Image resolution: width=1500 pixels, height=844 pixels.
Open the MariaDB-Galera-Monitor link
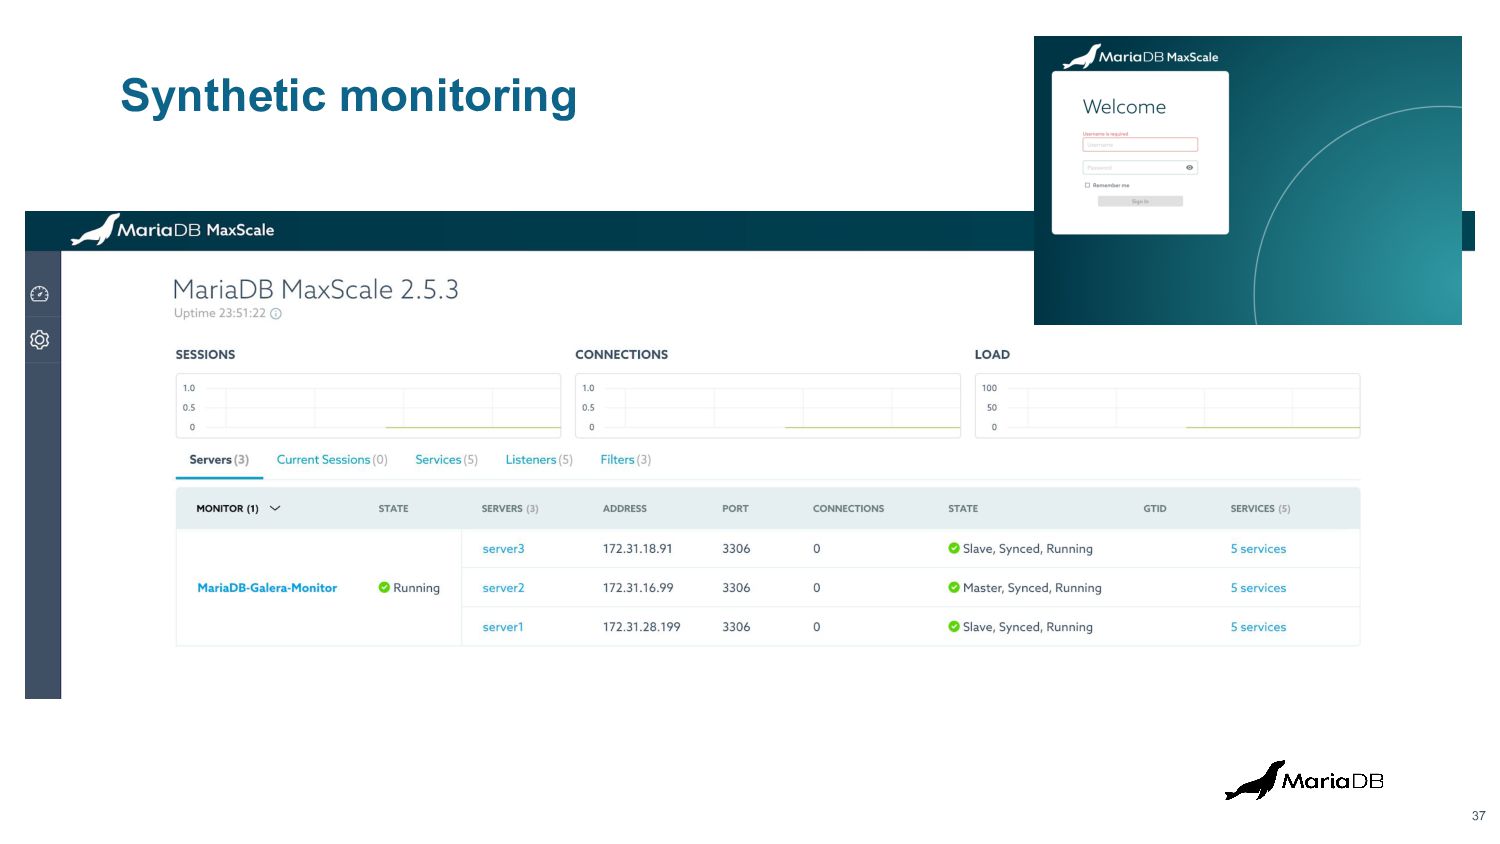[267, 588]
